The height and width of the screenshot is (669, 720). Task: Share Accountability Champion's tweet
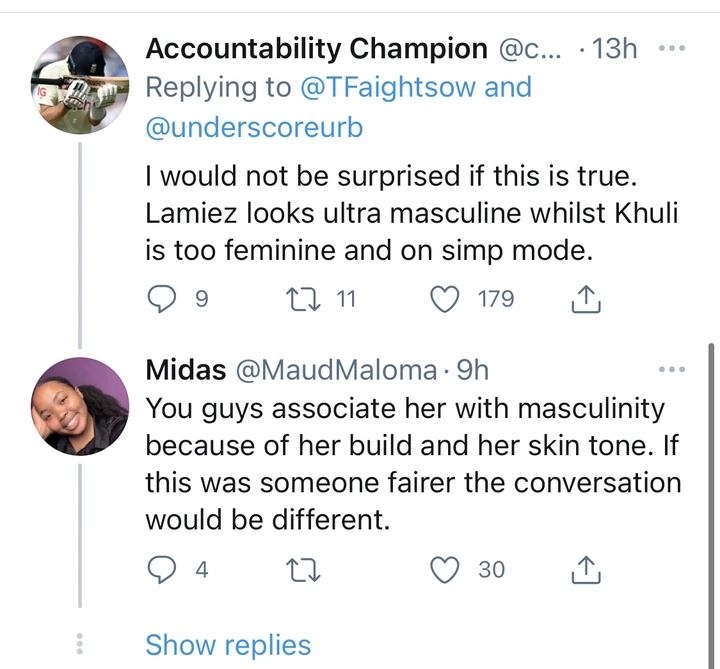click(x=586, y=299)
